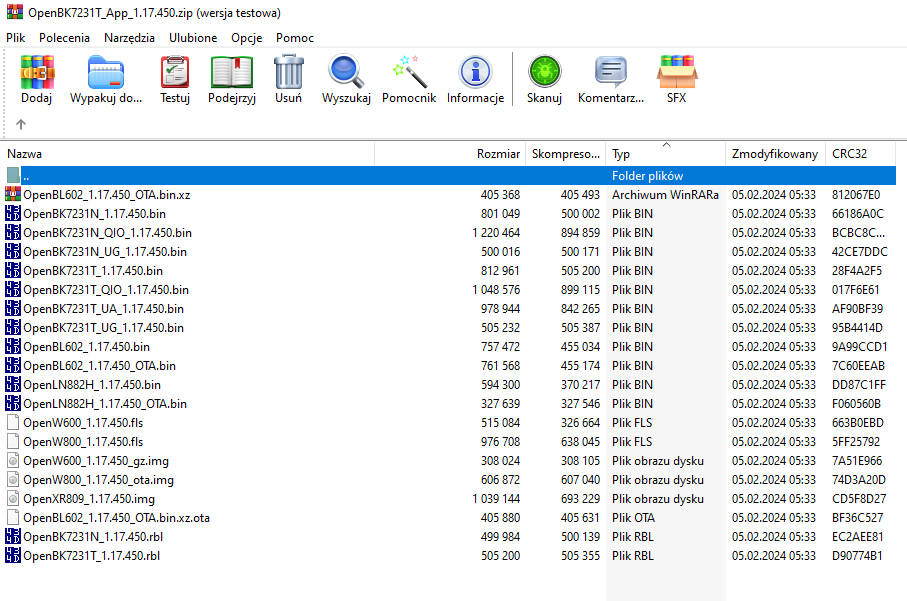The height and width of the screenshot is (601, 907).
Task: Open the Podejrzyj (view) book icon
Action: (x=232, y=72)
